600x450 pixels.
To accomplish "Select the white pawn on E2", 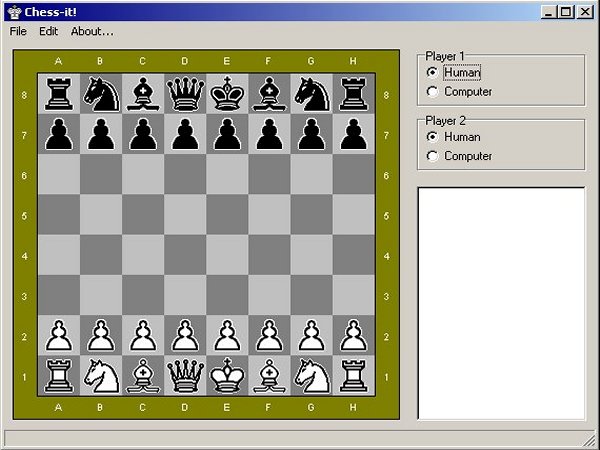I will pos(227,334).
